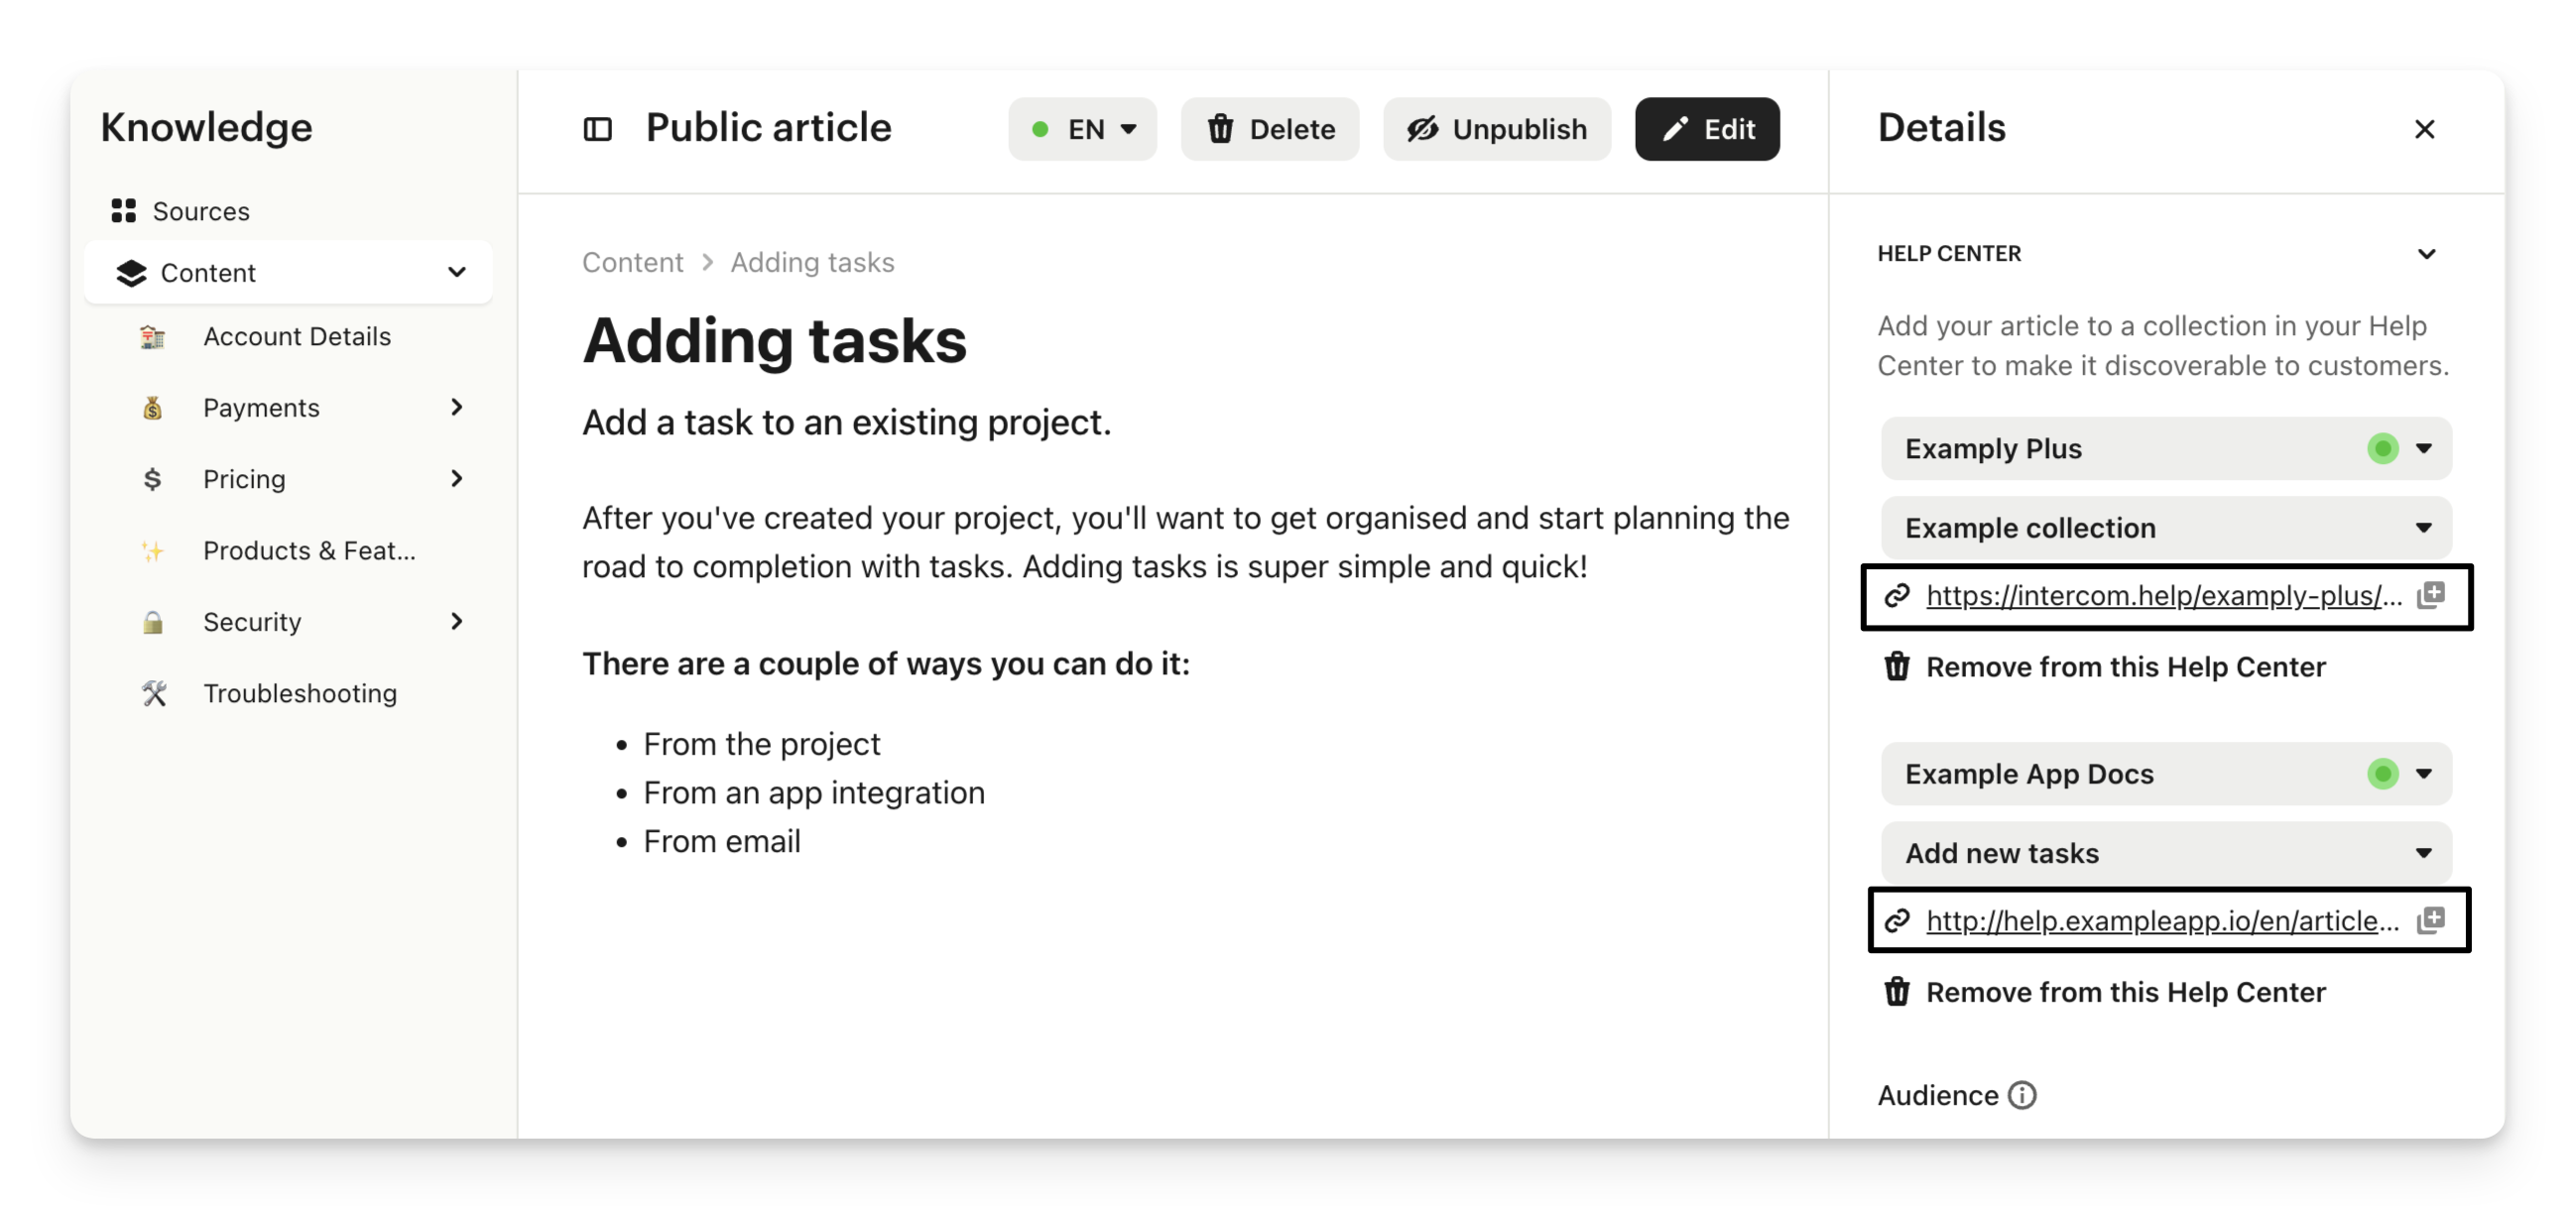
Task: Click the Security padlock icon
Action: [x=153, y=622]
